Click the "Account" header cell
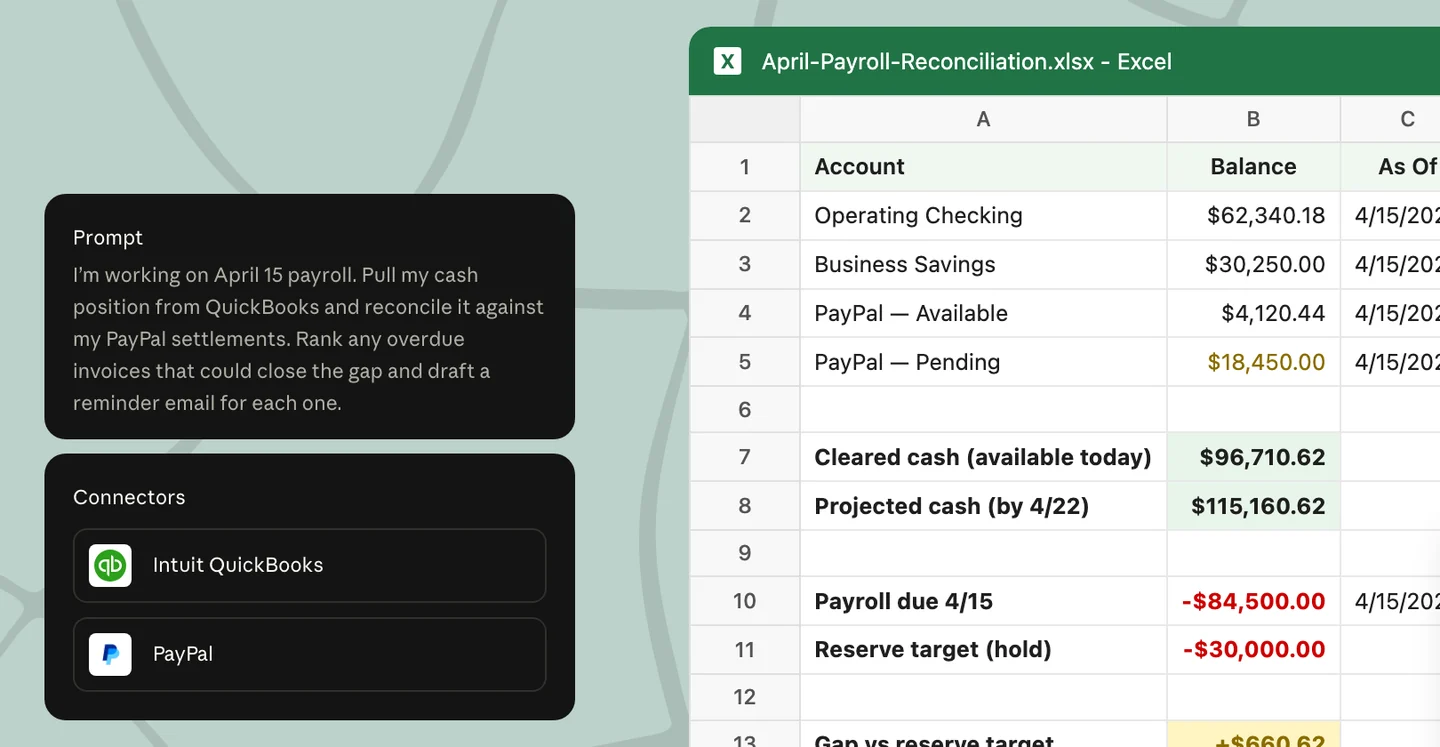Screen dimensions: 1440x747 pyautogui.click(x=983, y=167)
